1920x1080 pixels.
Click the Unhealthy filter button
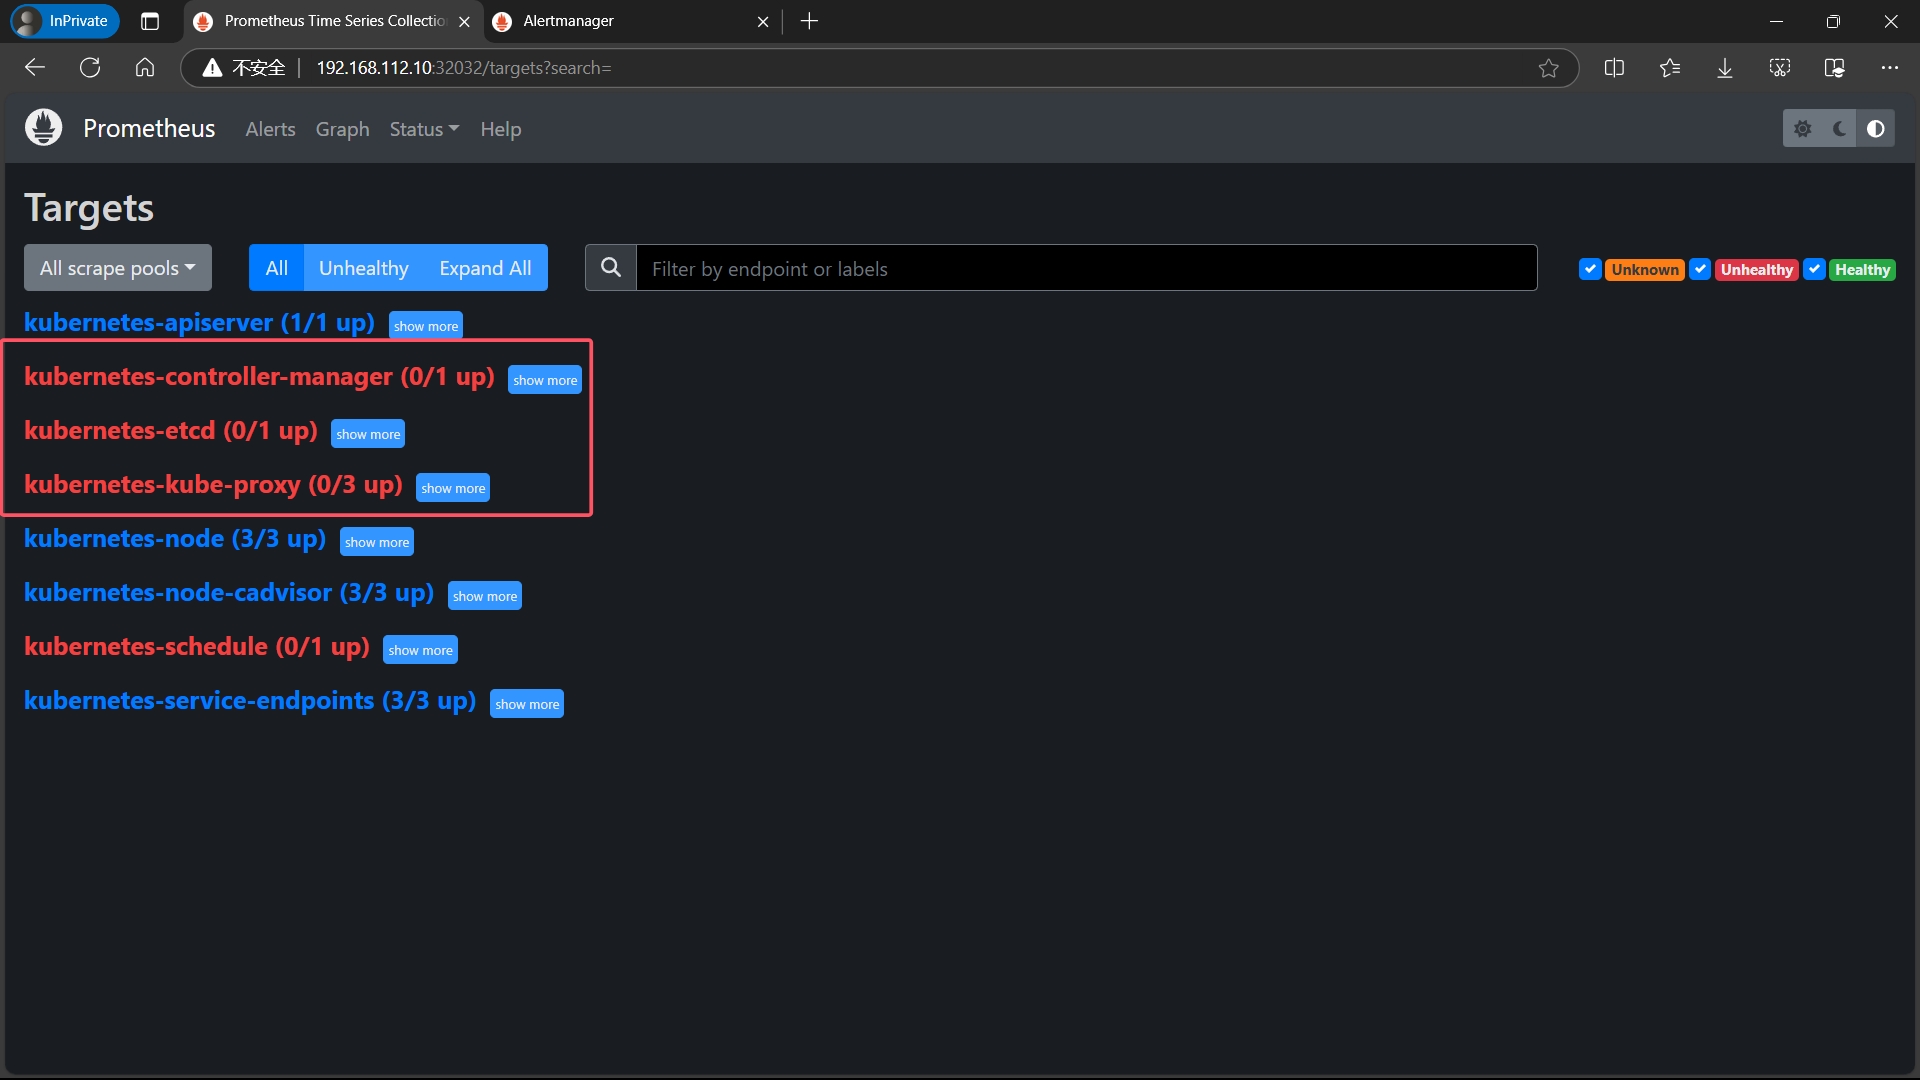tap(363, 268)
